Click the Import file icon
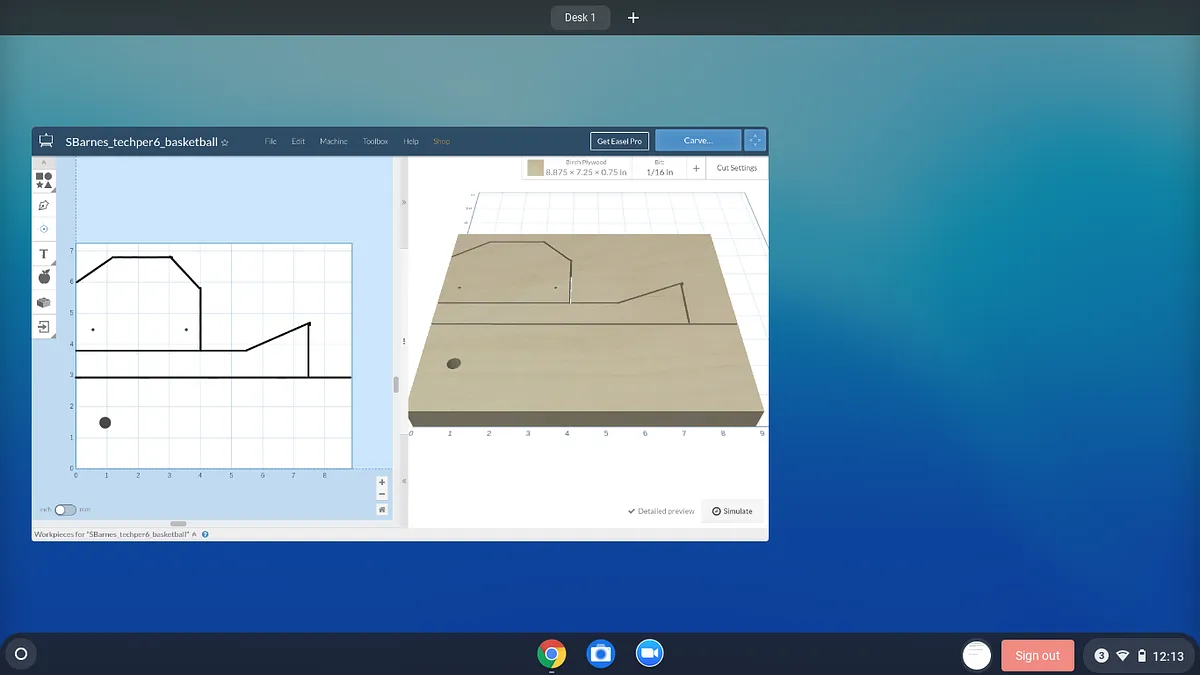The height and width of the screenshot is (675, 1200). pyautogui.click(x=44, y=326)
